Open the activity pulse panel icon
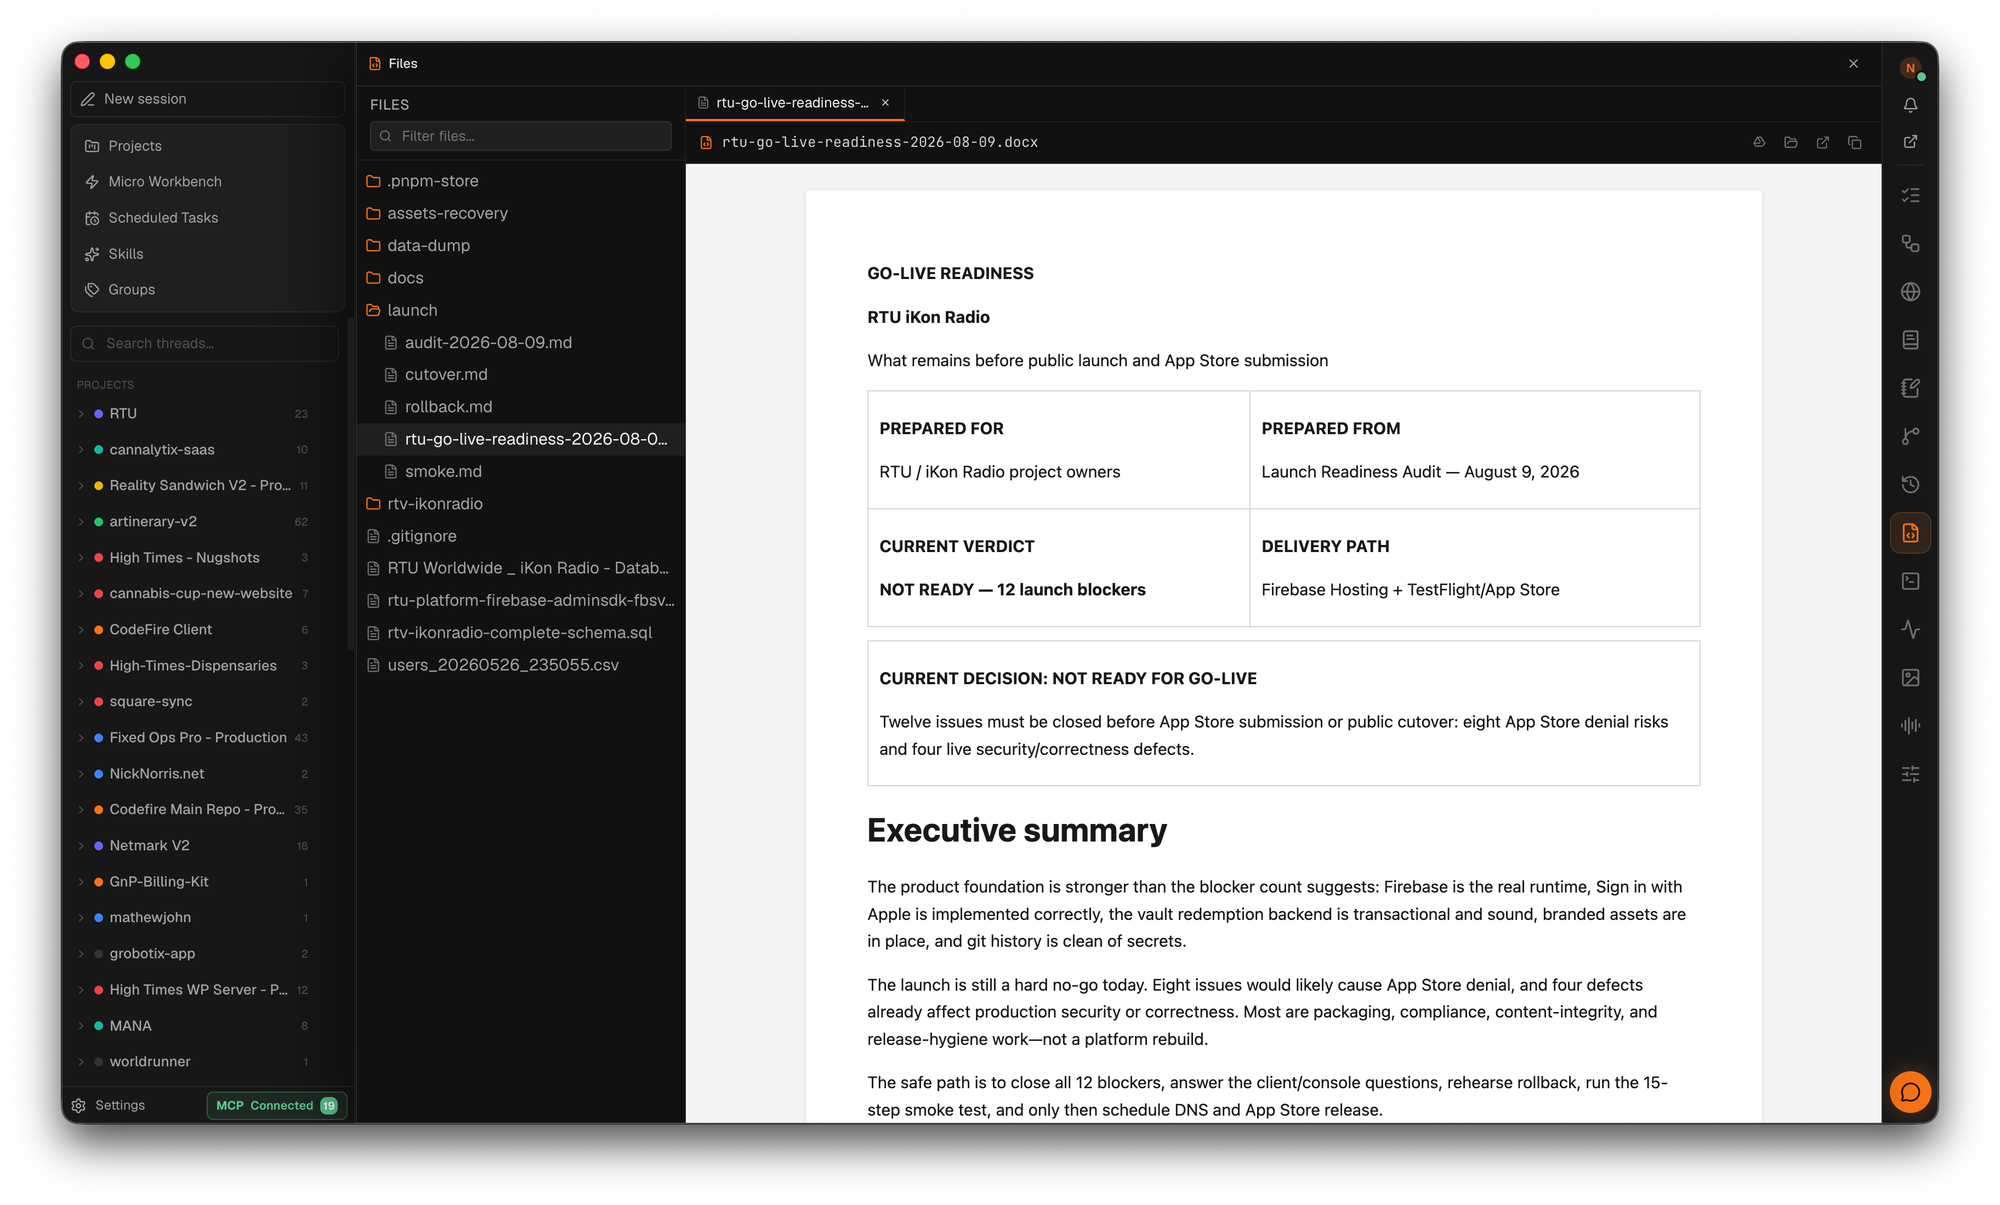The width and height of the screenshot is (2000, 1205). pyautogui.click(x=1910, y=629)
